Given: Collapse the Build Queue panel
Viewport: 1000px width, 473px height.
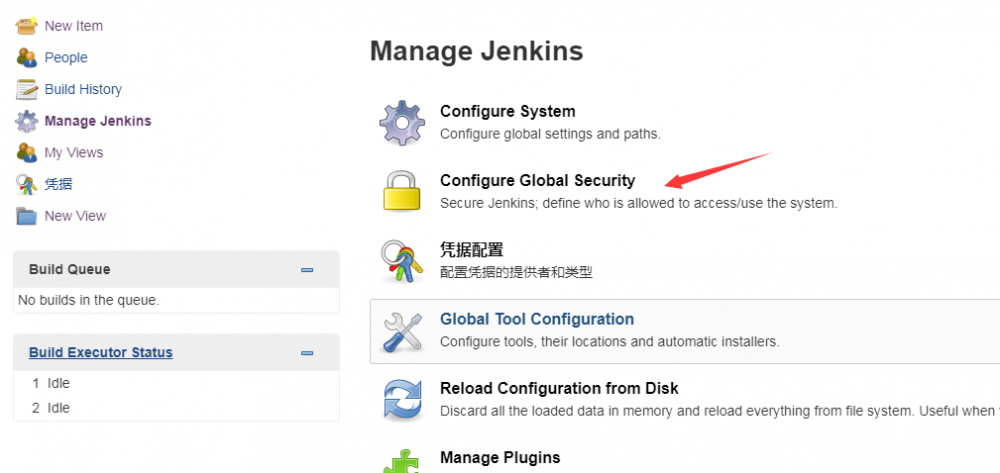Looking at the screenshot, I should coord(307,270).
